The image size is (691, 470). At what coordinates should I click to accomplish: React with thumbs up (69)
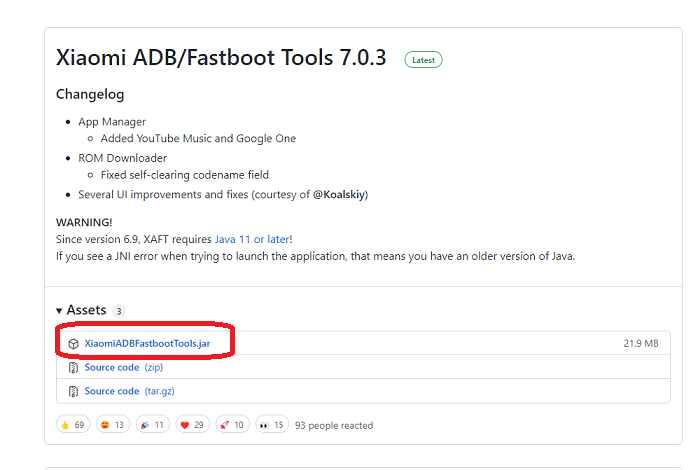(73, 425)
